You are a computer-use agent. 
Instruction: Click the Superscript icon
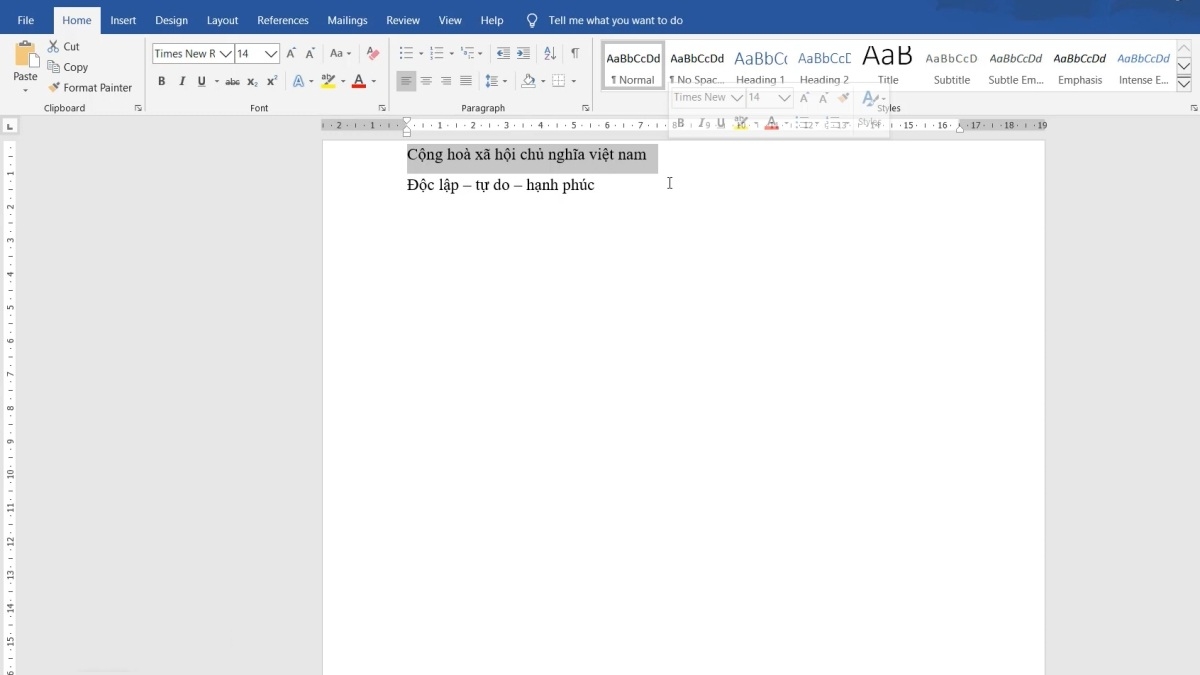272,82
